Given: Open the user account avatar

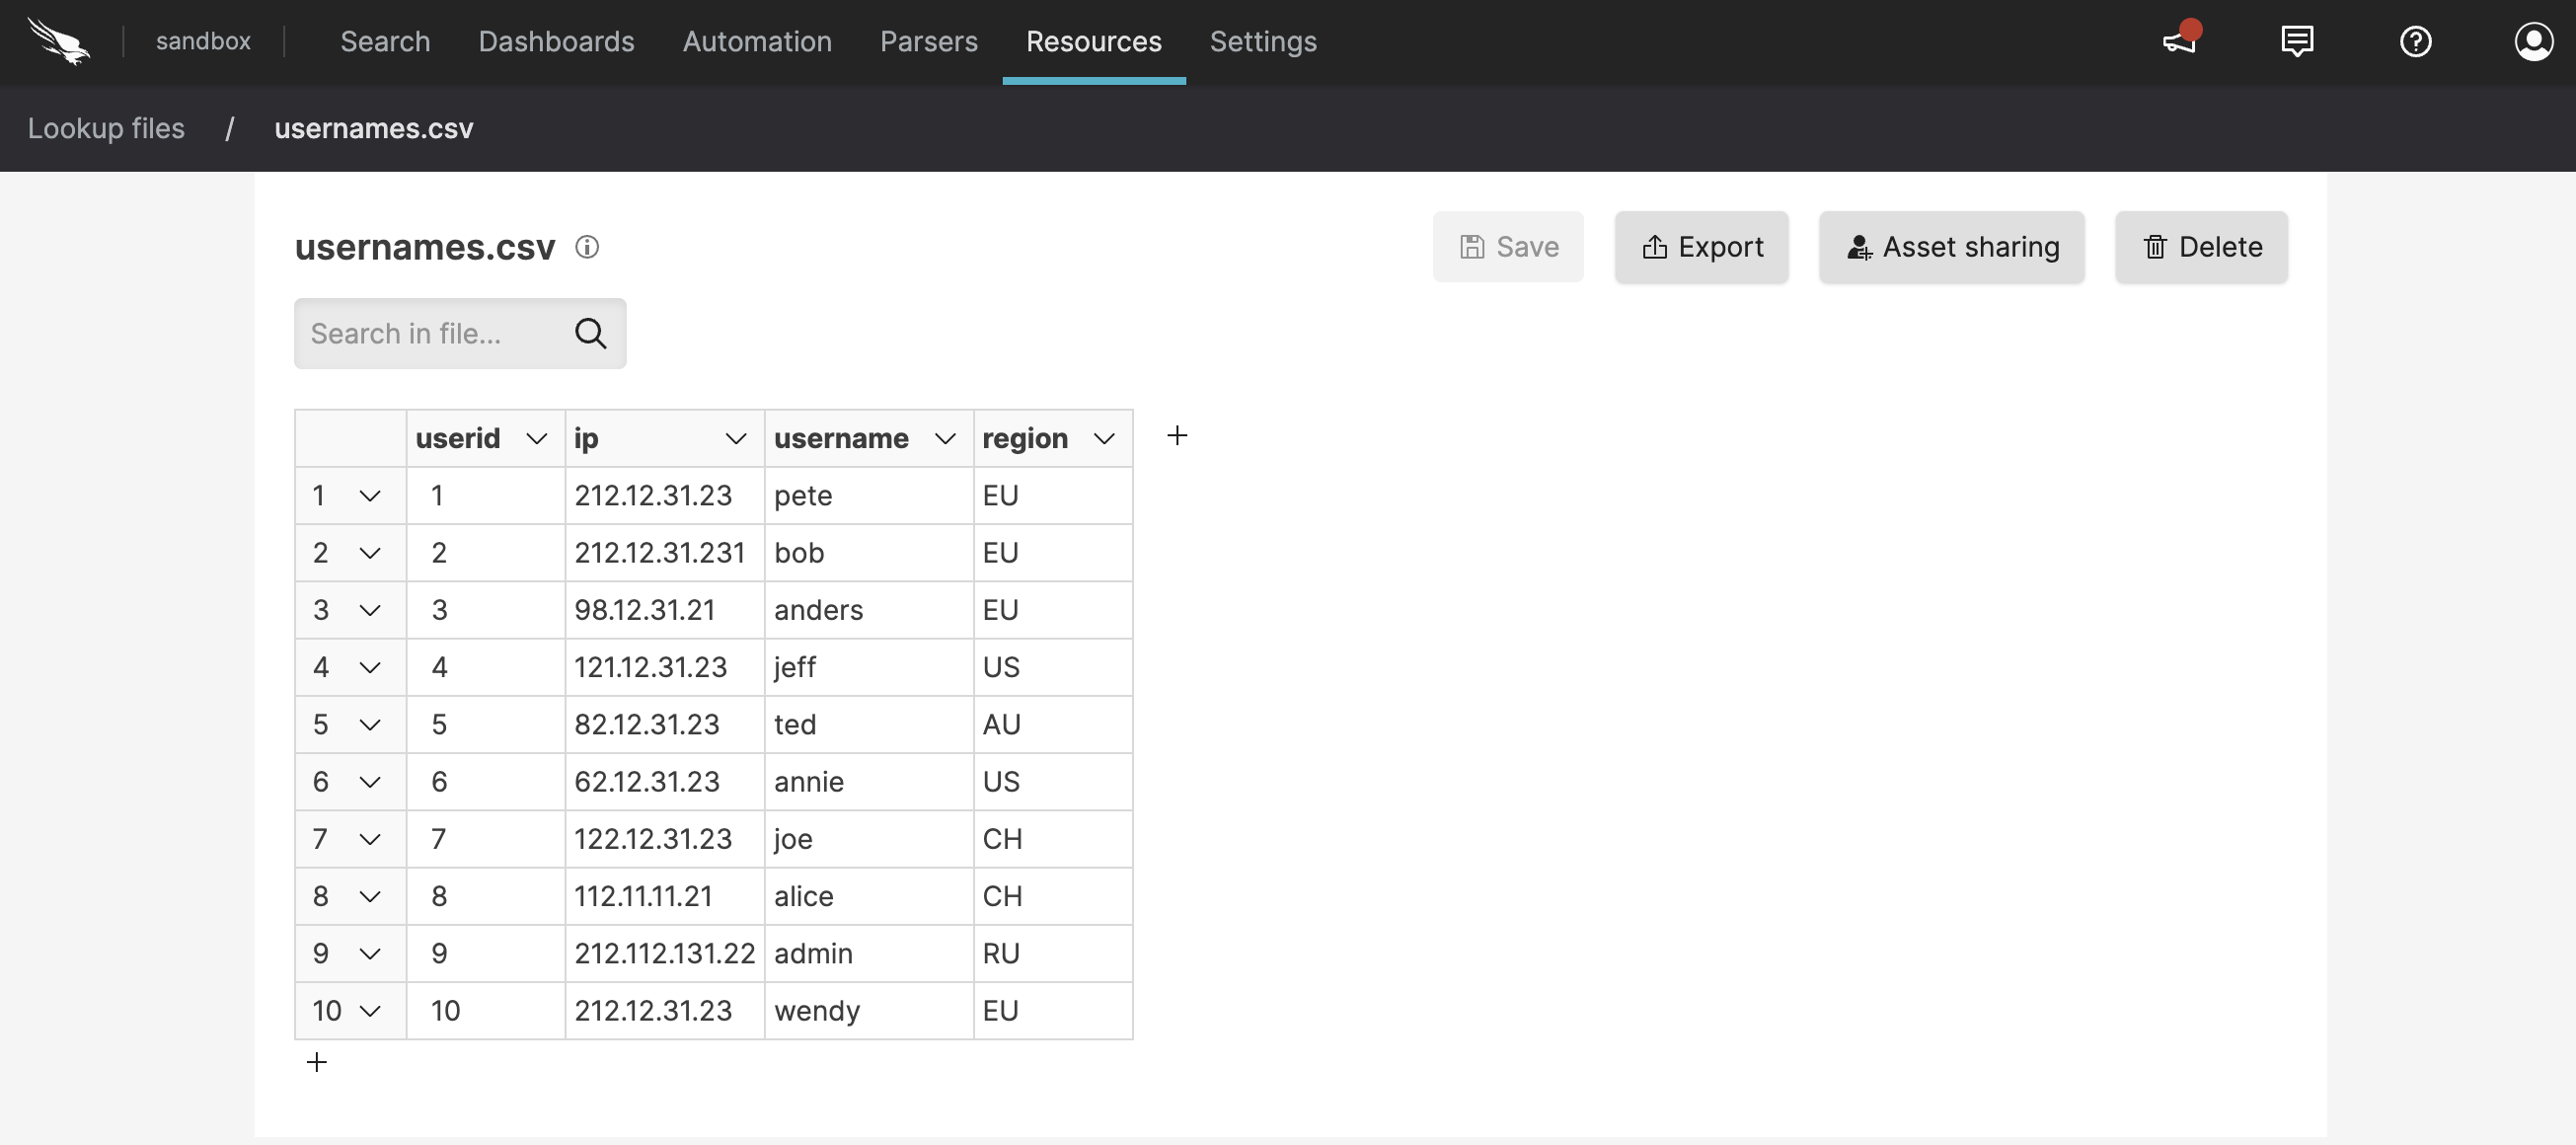Looking at the screenshot, I should [x=2534, y=41].
